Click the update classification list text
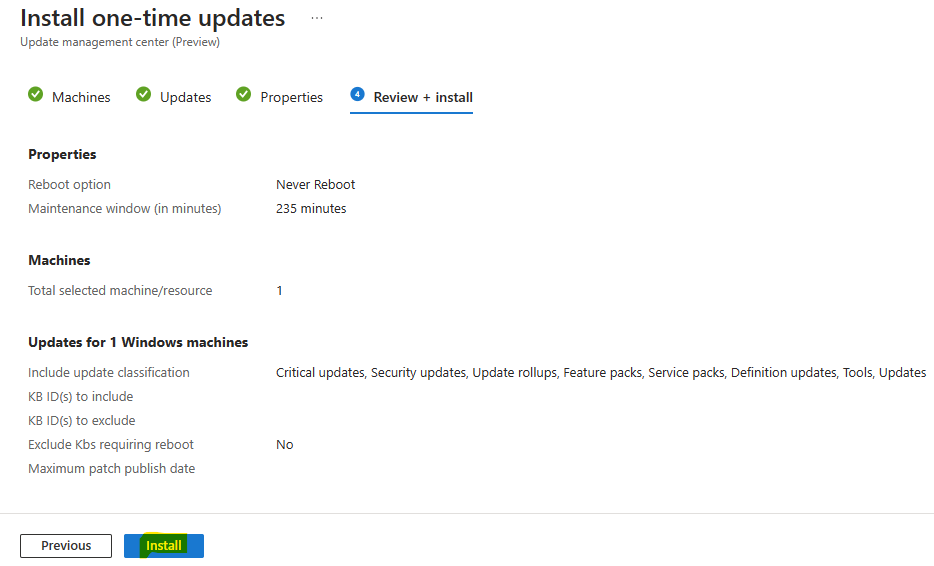The width and height of the screenshot is (934, 566). pyautogui.click(x=601, y=372)
